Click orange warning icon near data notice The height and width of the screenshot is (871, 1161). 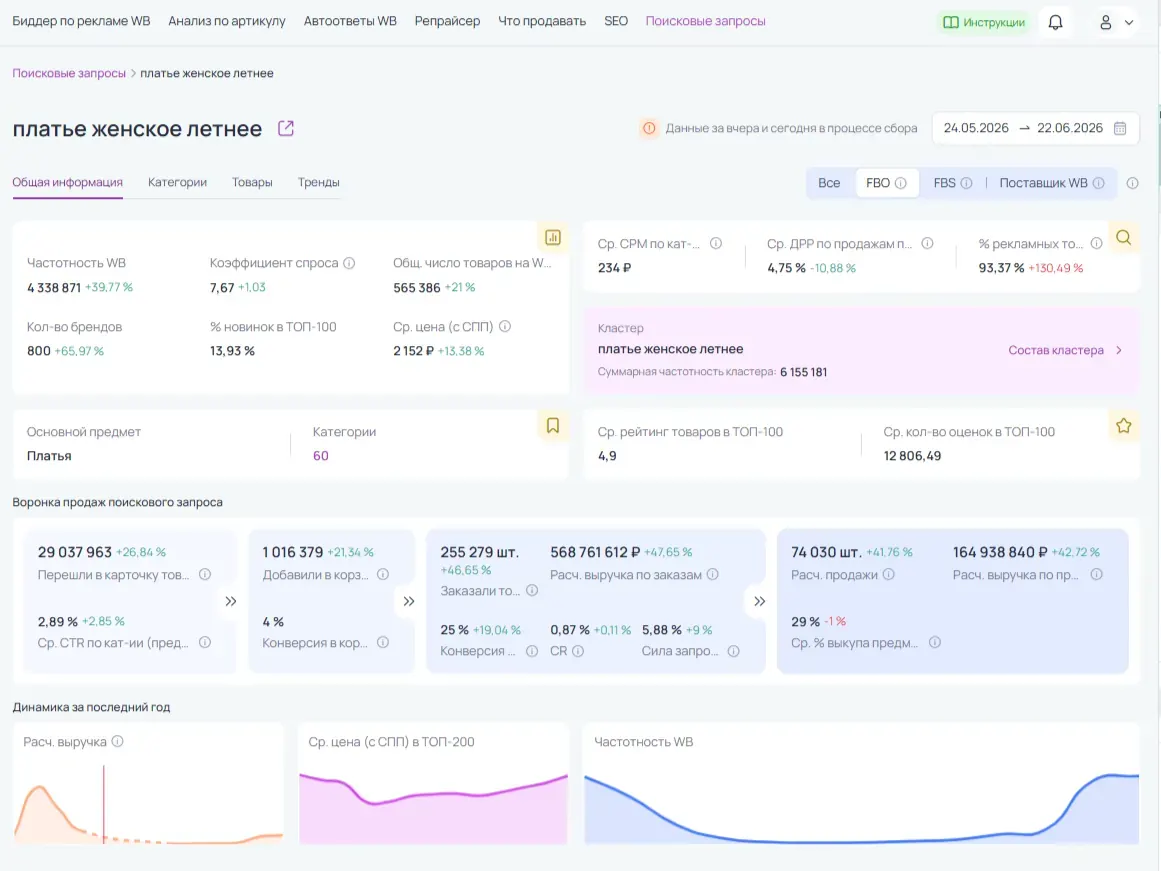[x=649, y=128]
